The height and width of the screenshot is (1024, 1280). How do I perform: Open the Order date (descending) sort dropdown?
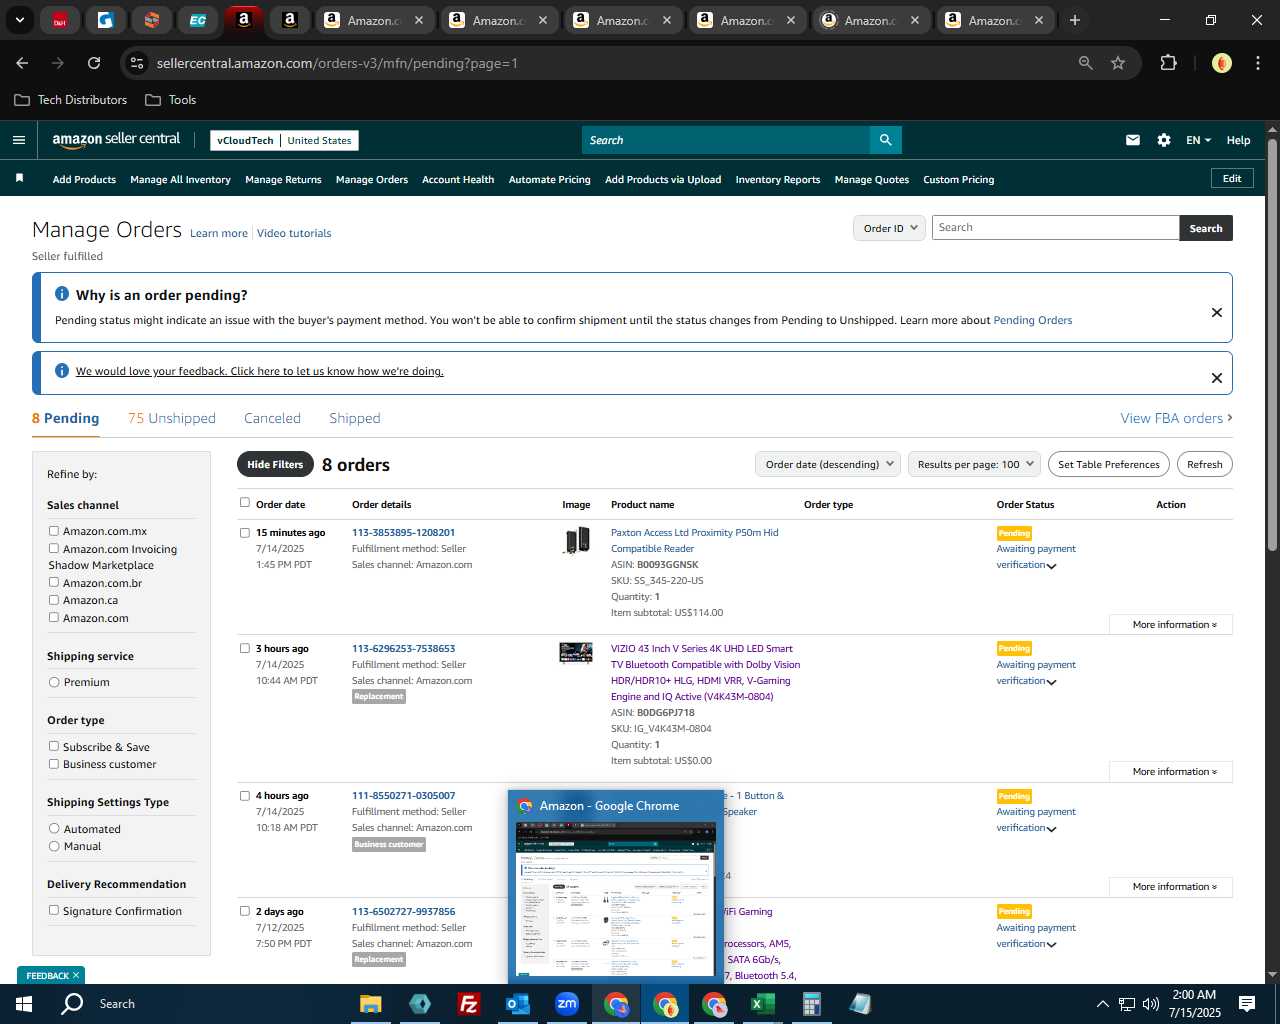[x=829, y=464]
